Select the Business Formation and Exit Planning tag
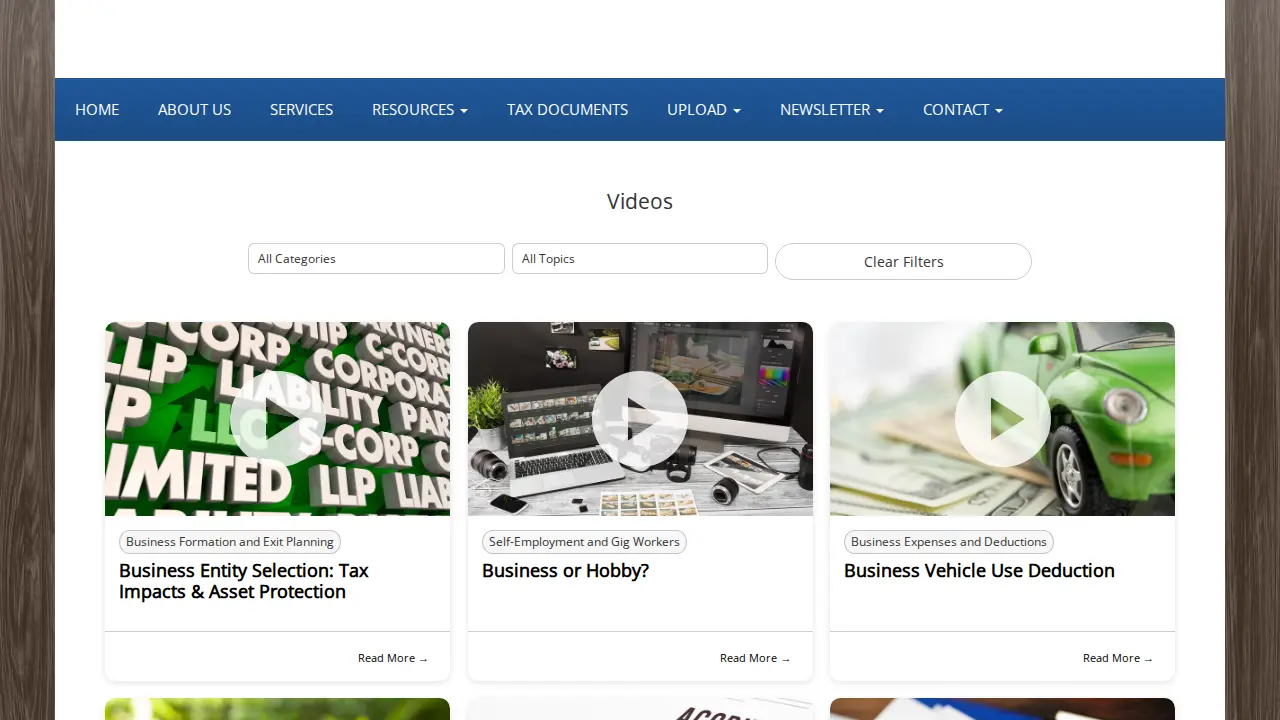This screenshot has height=720, width=1280. [230, 542]
